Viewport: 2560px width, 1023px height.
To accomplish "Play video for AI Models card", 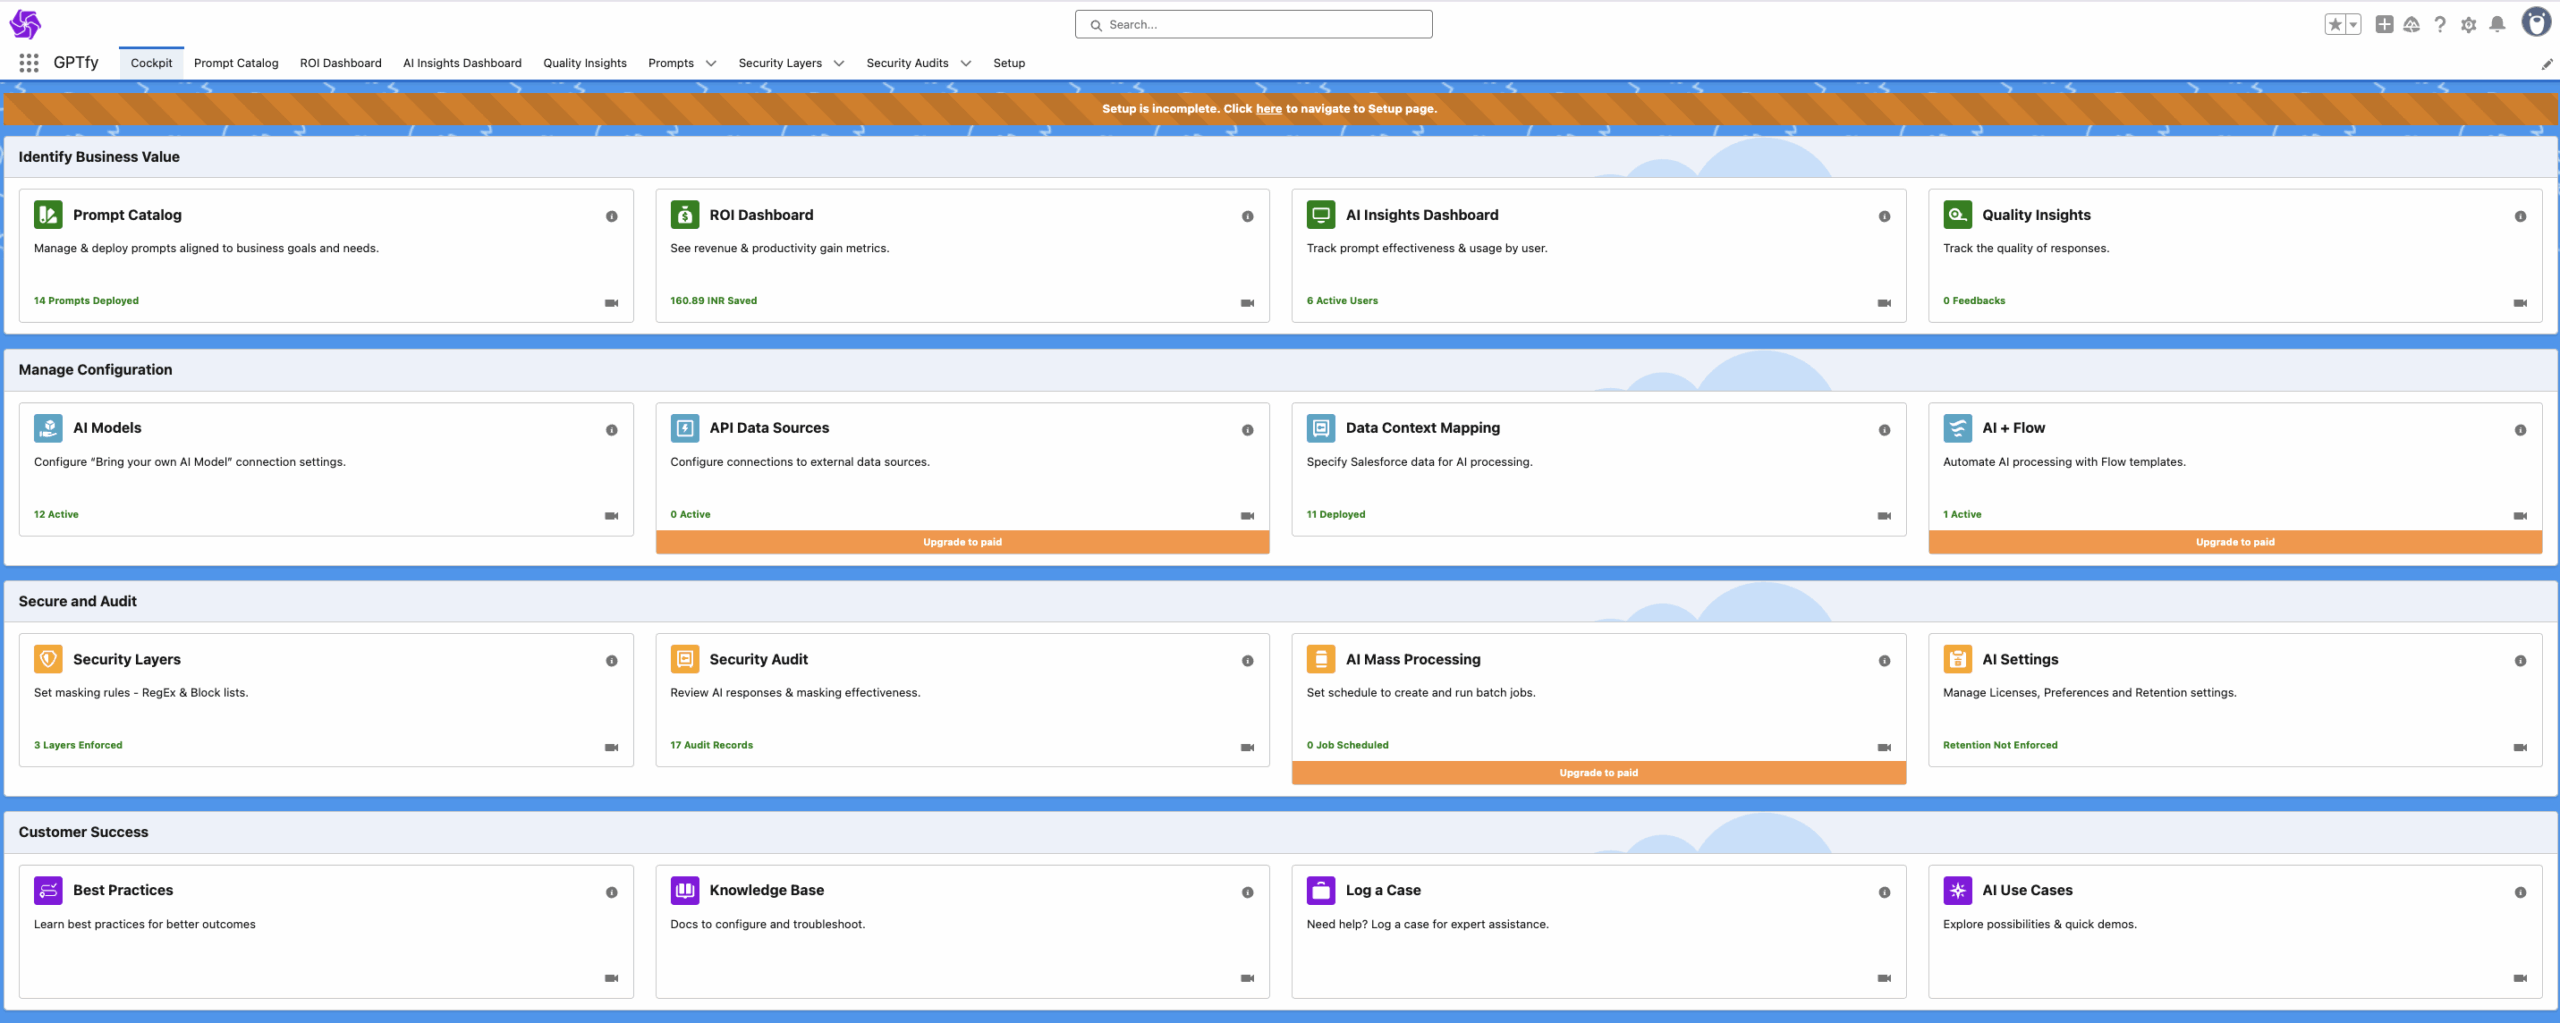I will coord(611,516).
